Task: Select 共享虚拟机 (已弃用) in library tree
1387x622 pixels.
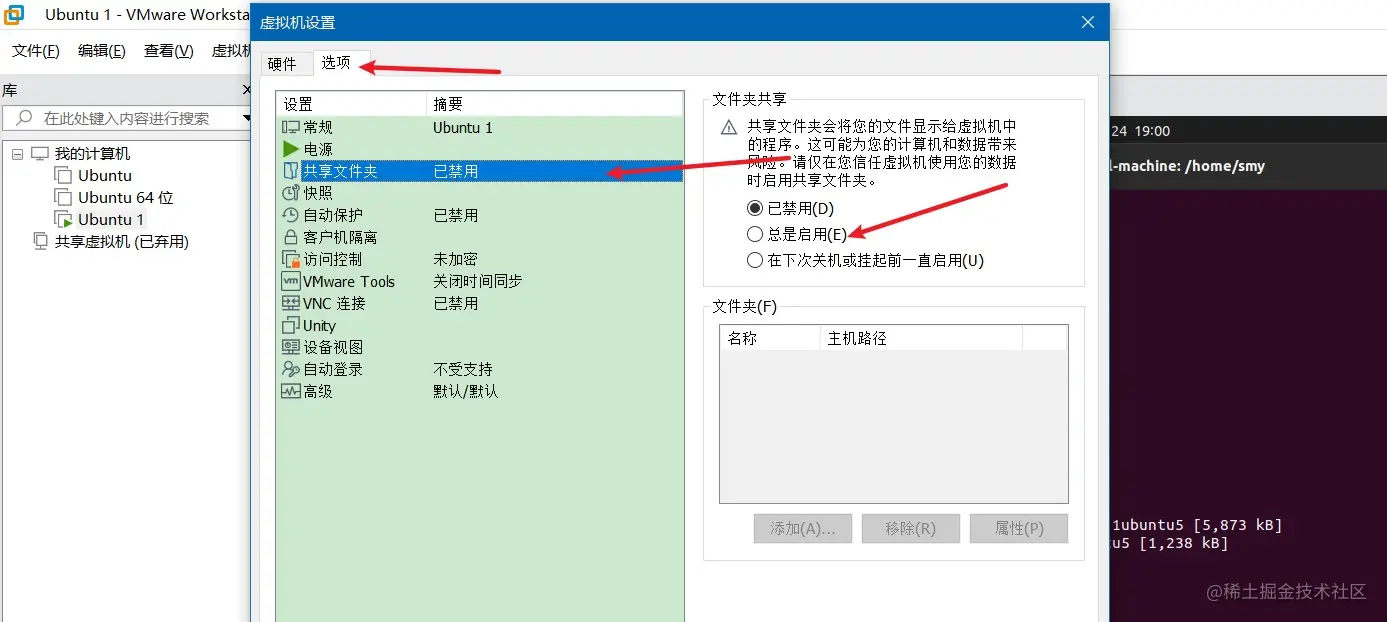Action: (122, 242)
